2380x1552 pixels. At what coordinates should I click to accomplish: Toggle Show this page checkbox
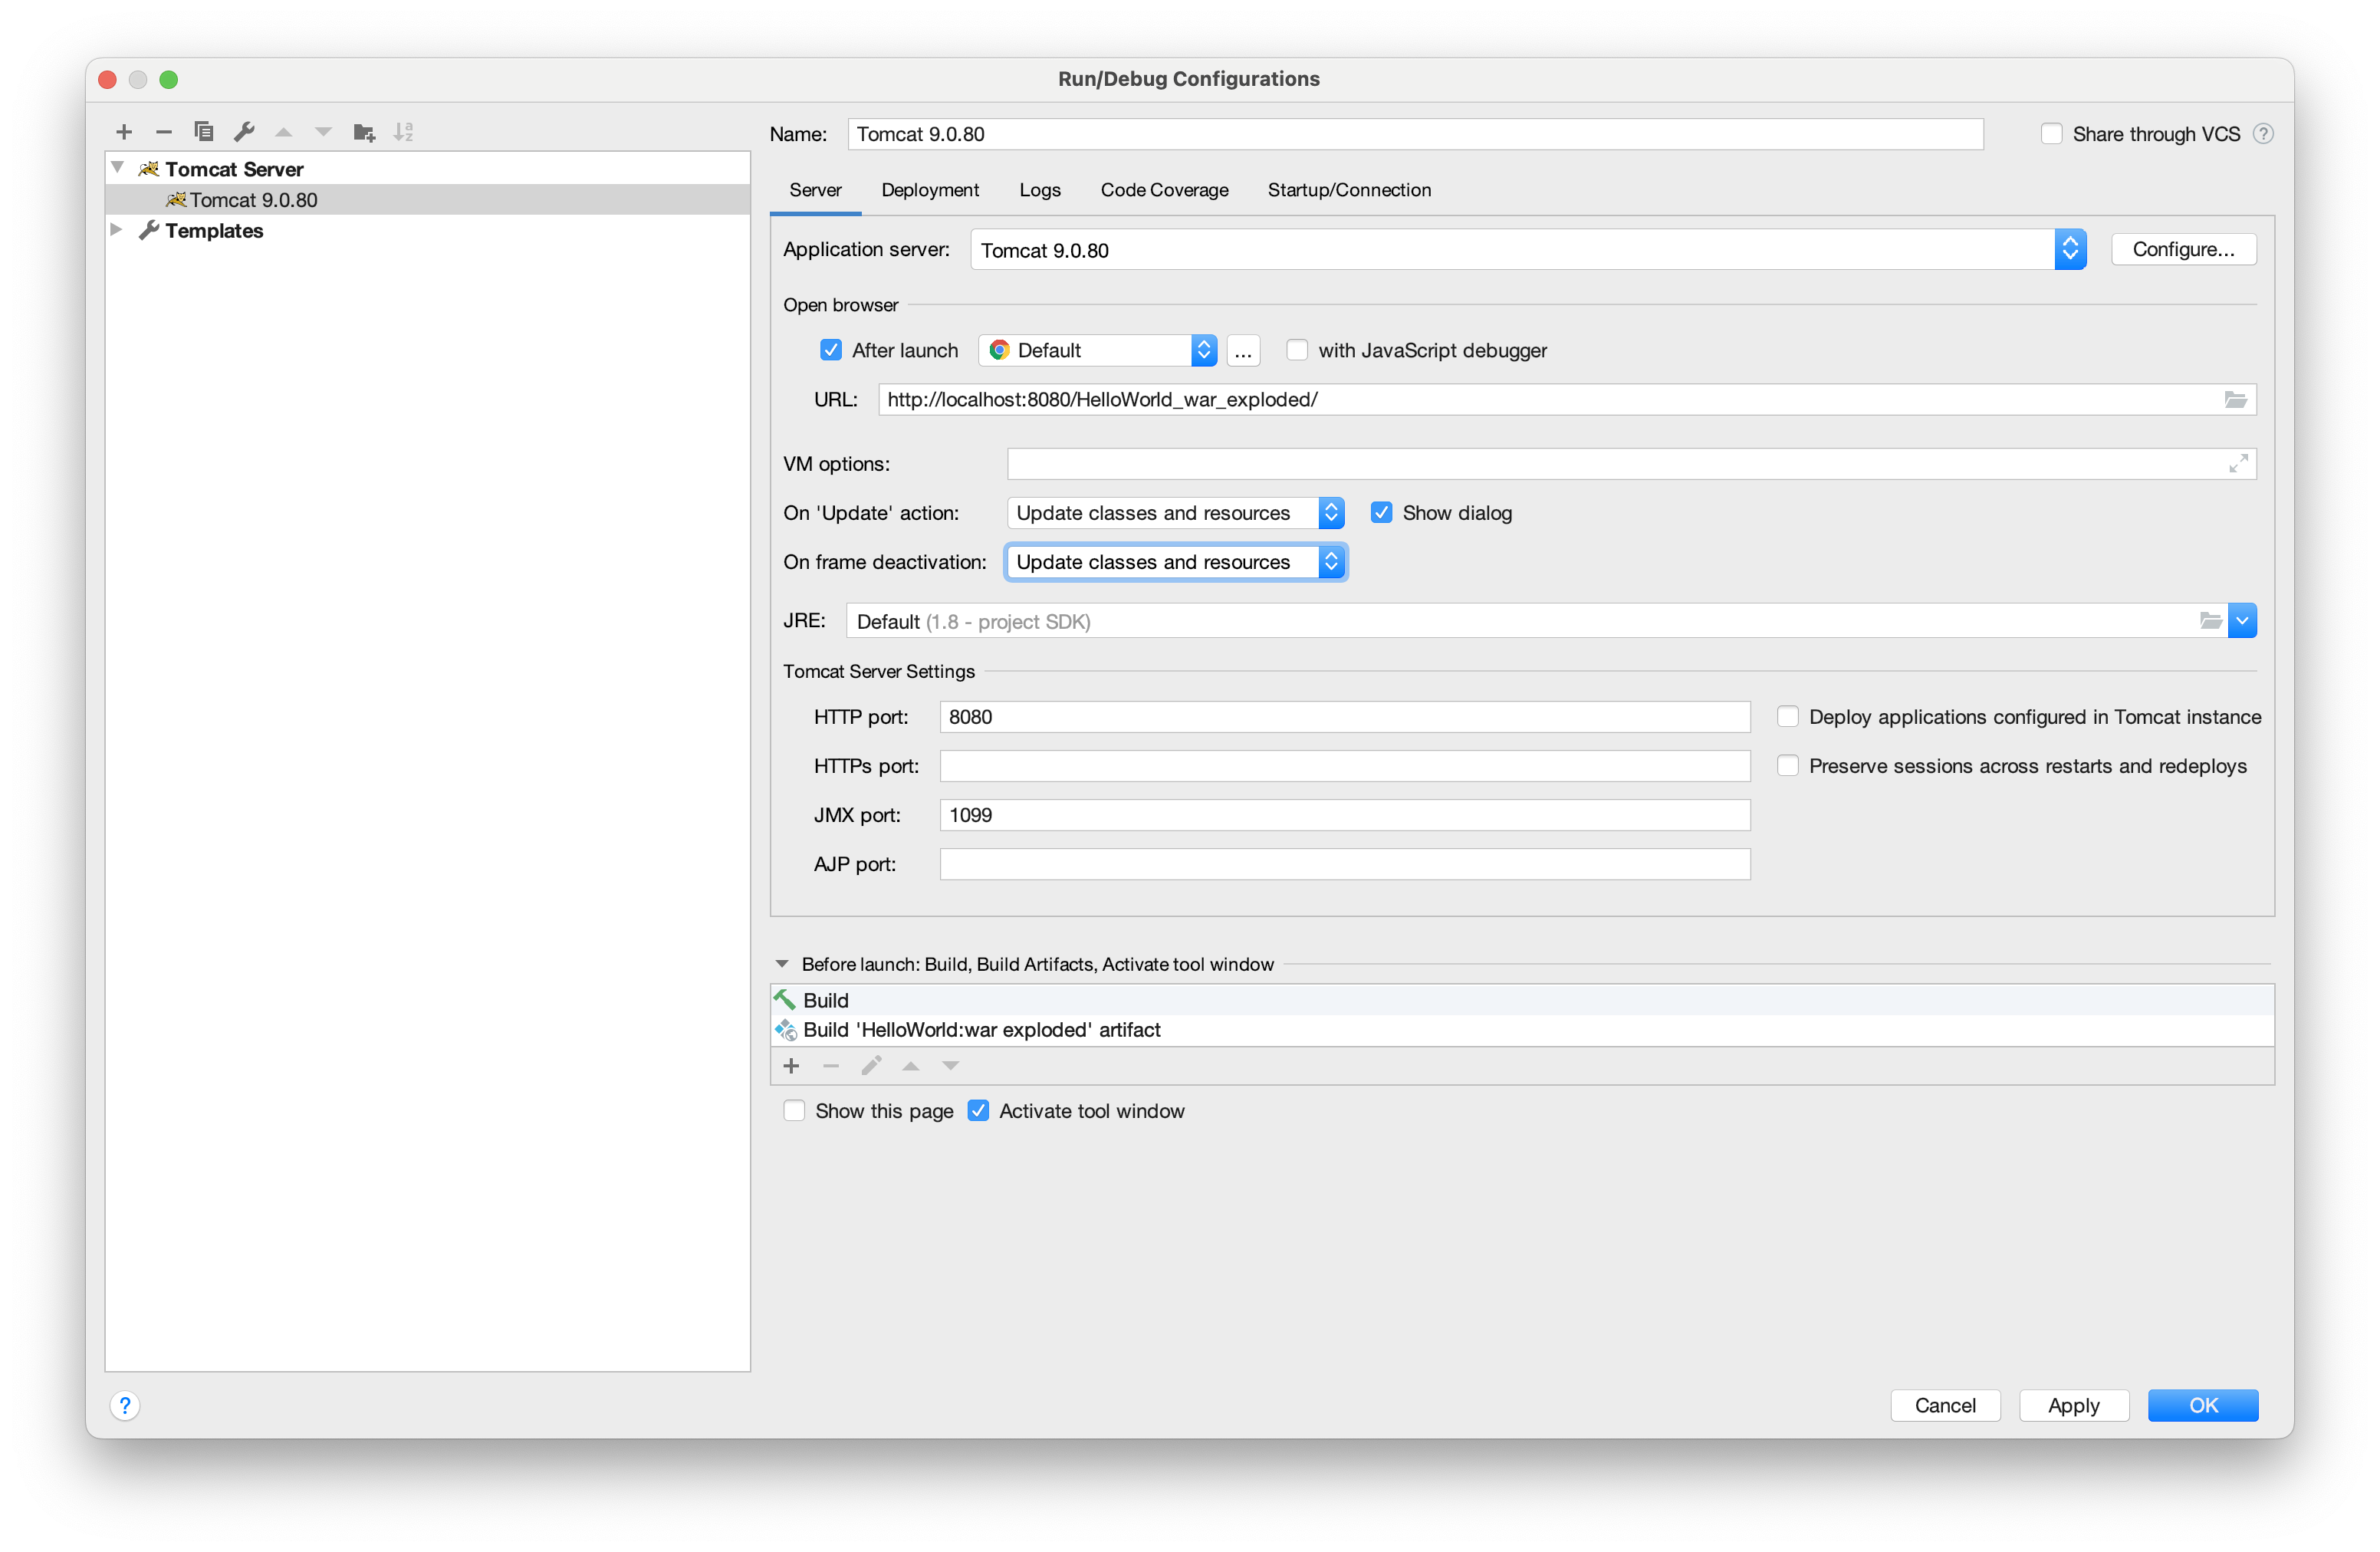pos(794,1111)
